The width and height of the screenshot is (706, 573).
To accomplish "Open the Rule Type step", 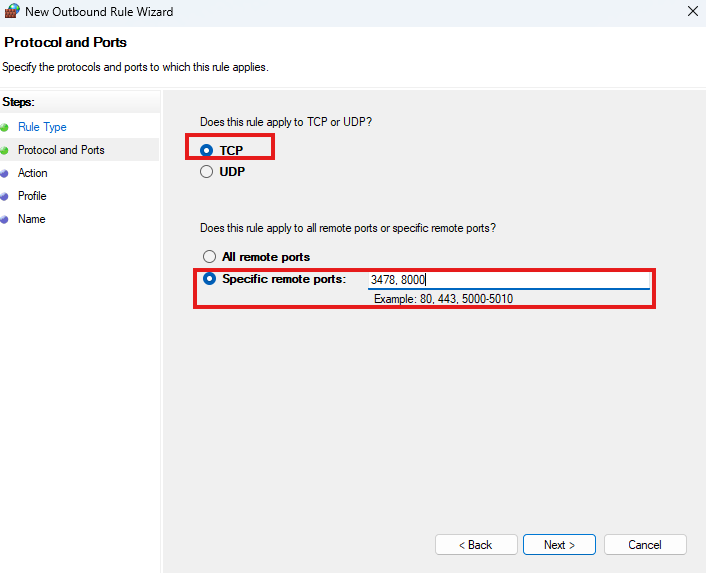I will (x=42, y=127).
